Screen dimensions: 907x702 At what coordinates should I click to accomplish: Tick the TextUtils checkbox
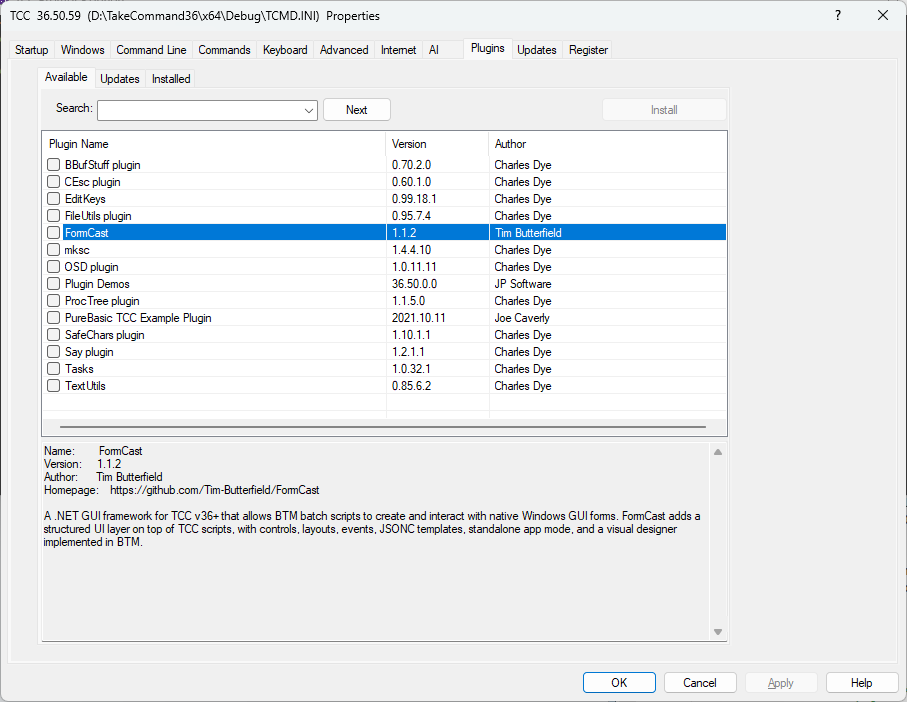pos(53,386)
